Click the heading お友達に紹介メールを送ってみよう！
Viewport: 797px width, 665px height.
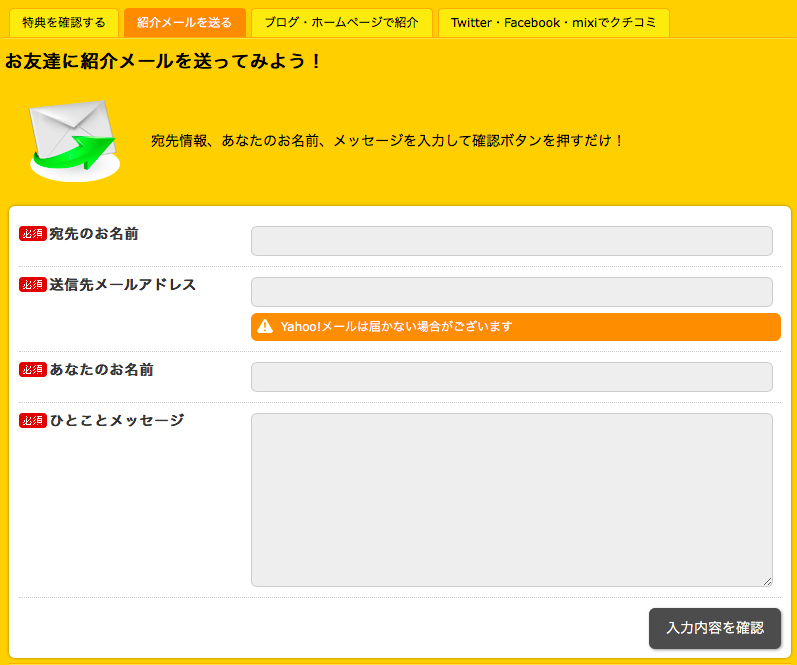pos(163,62)
